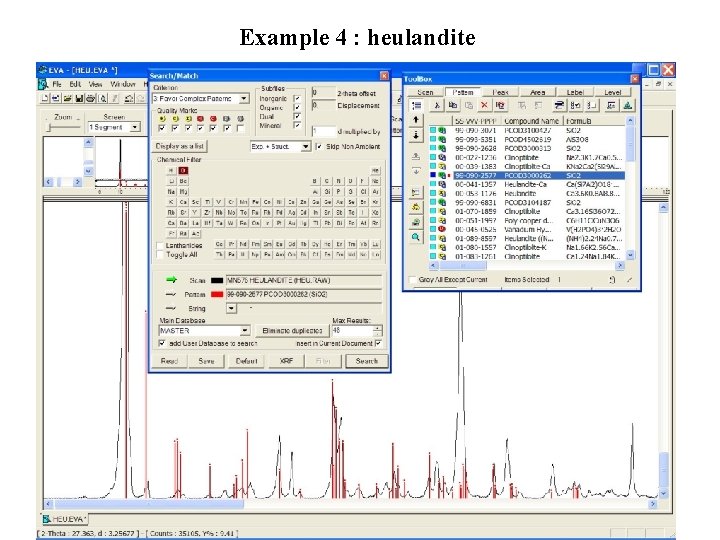Click the Displacement input field
The height and width of the screenshot is (540, 720).
click(x=323, y=105)
